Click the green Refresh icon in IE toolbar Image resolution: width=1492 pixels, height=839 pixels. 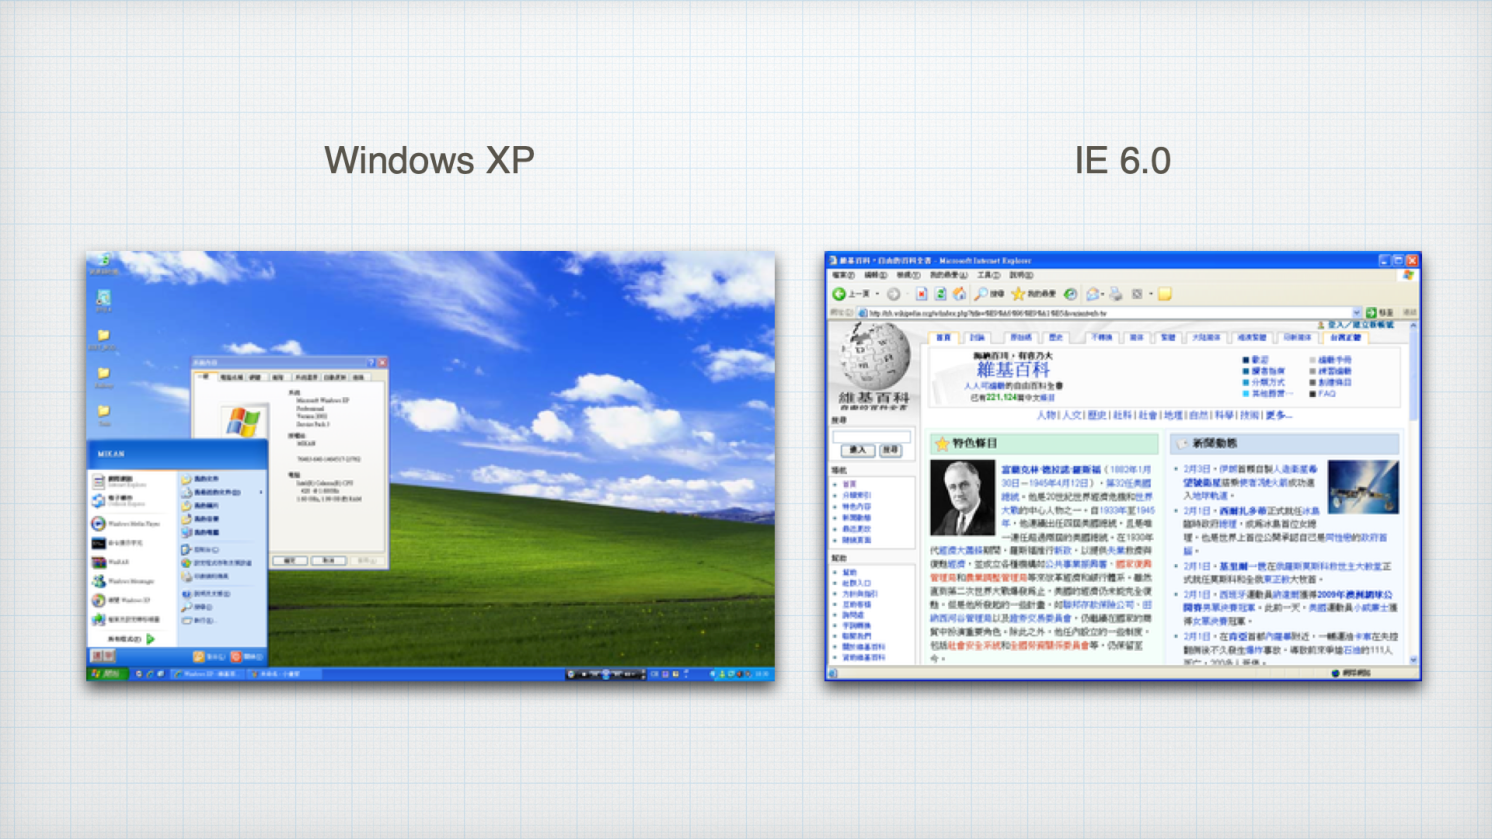click(940, 294)
